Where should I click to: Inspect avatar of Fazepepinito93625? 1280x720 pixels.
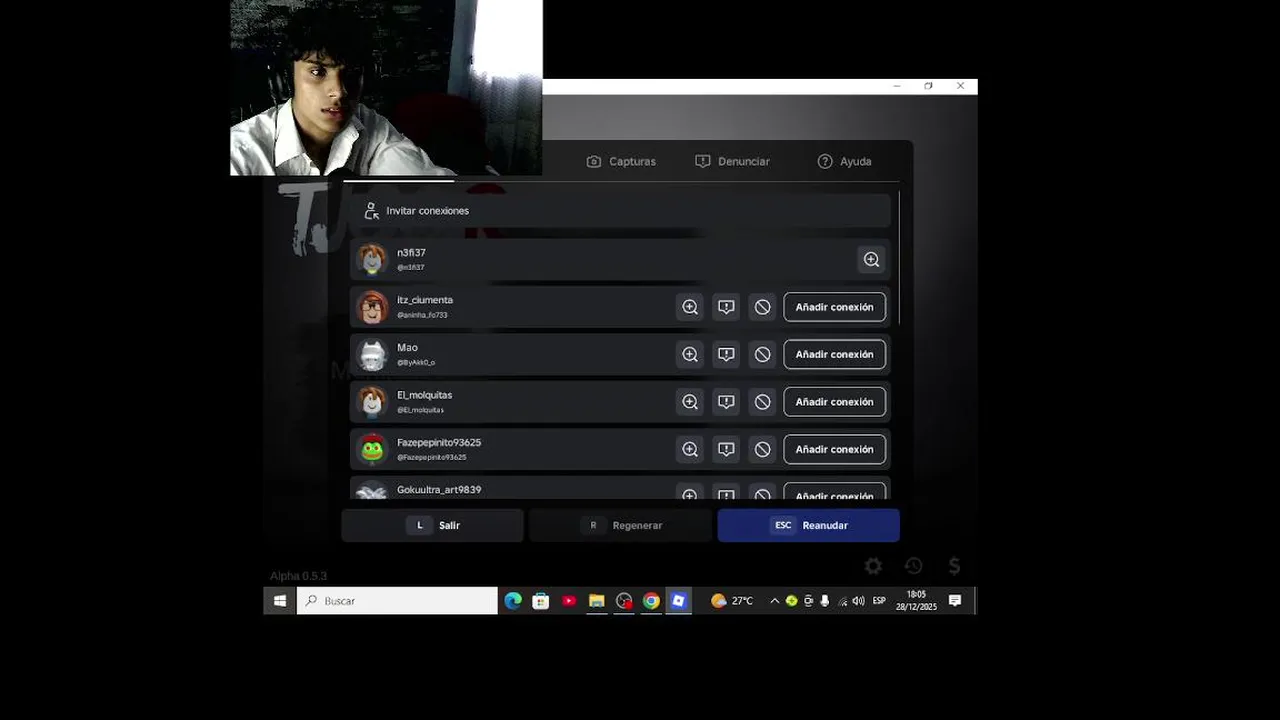(x=690, y=449)
